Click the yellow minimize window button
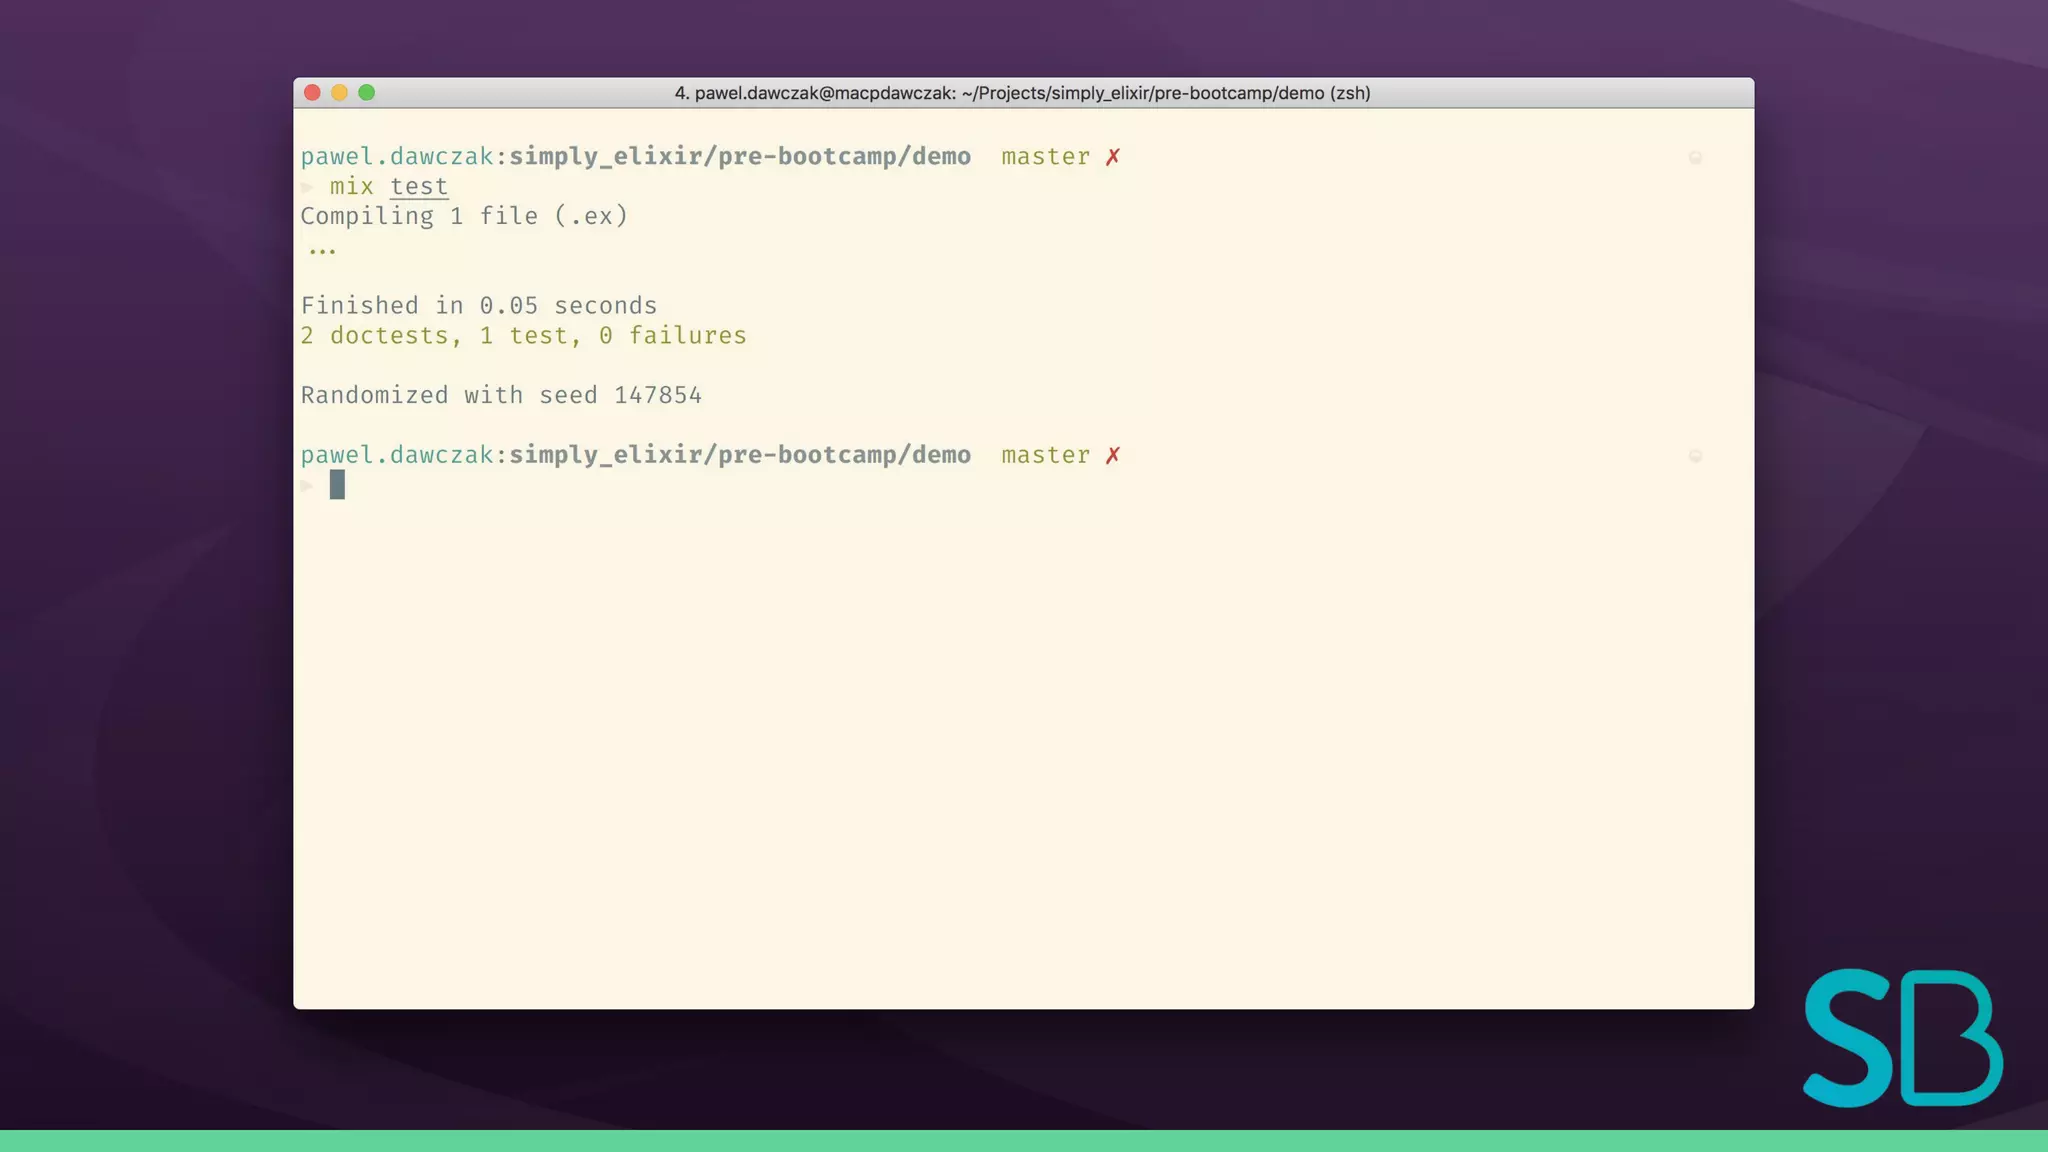The image size is (2048, 1152). tap(339, 93)
